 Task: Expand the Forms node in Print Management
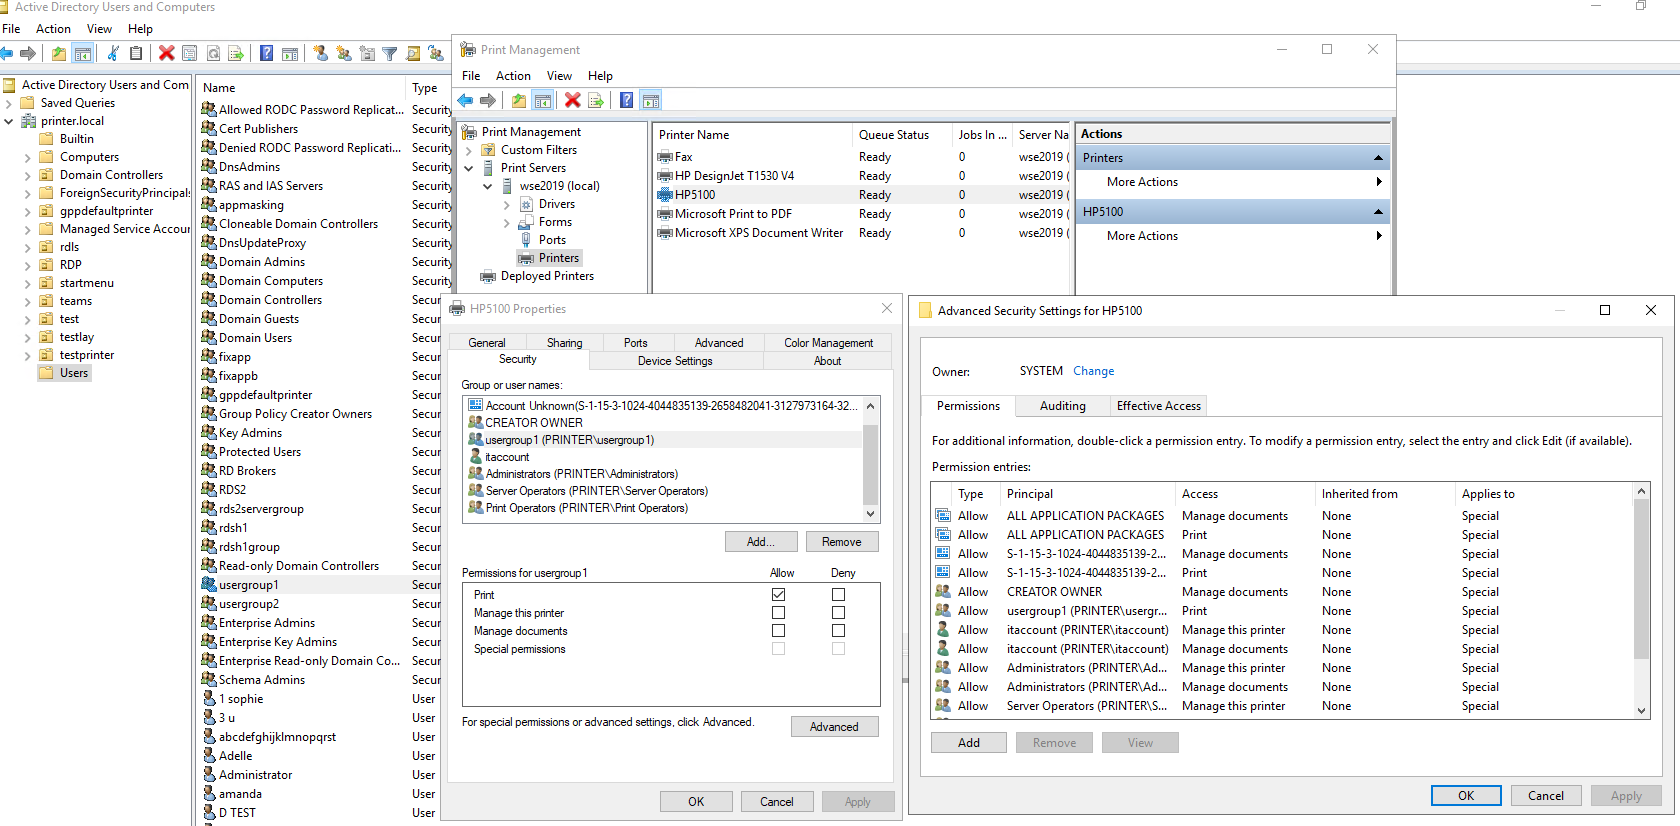click(507, 222)
